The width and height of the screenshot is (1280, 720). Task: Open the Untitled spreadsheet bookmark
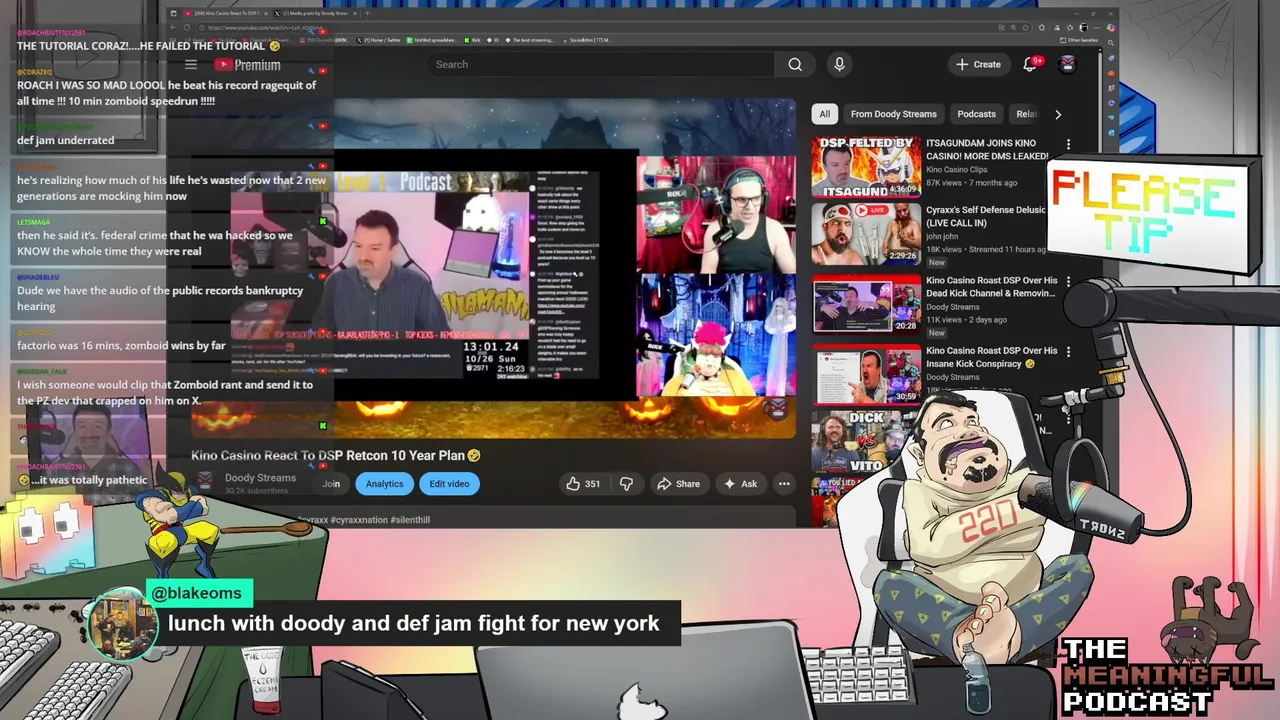431,40
